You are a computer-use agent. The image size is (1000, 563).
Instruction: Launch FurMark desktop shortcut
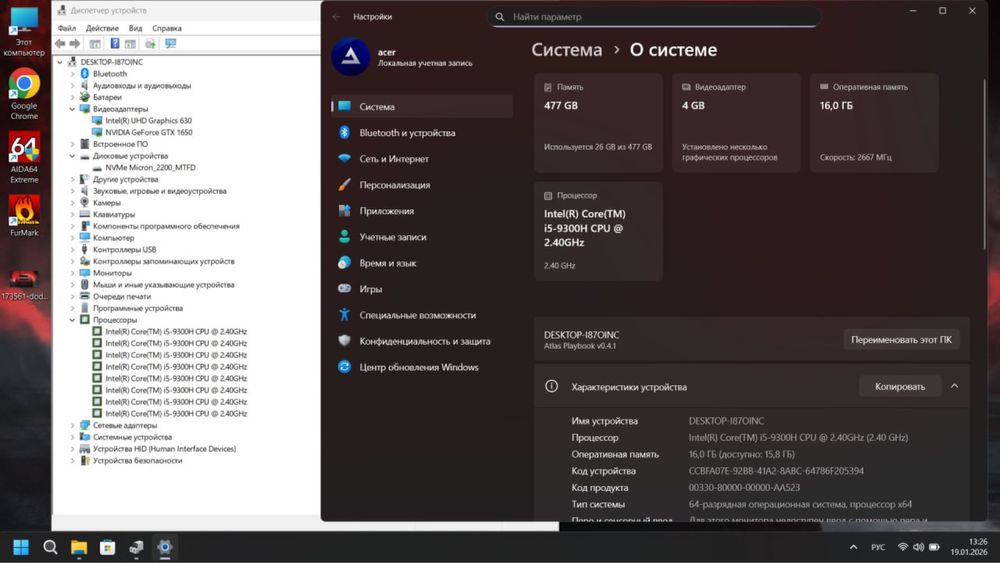(24, 216)
